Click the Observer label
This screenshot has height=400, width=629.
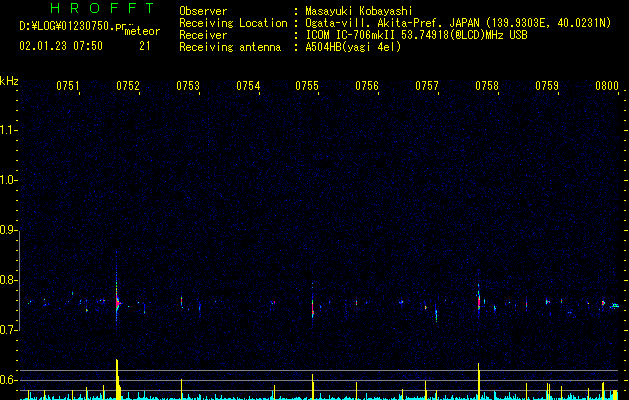[203, 11]
